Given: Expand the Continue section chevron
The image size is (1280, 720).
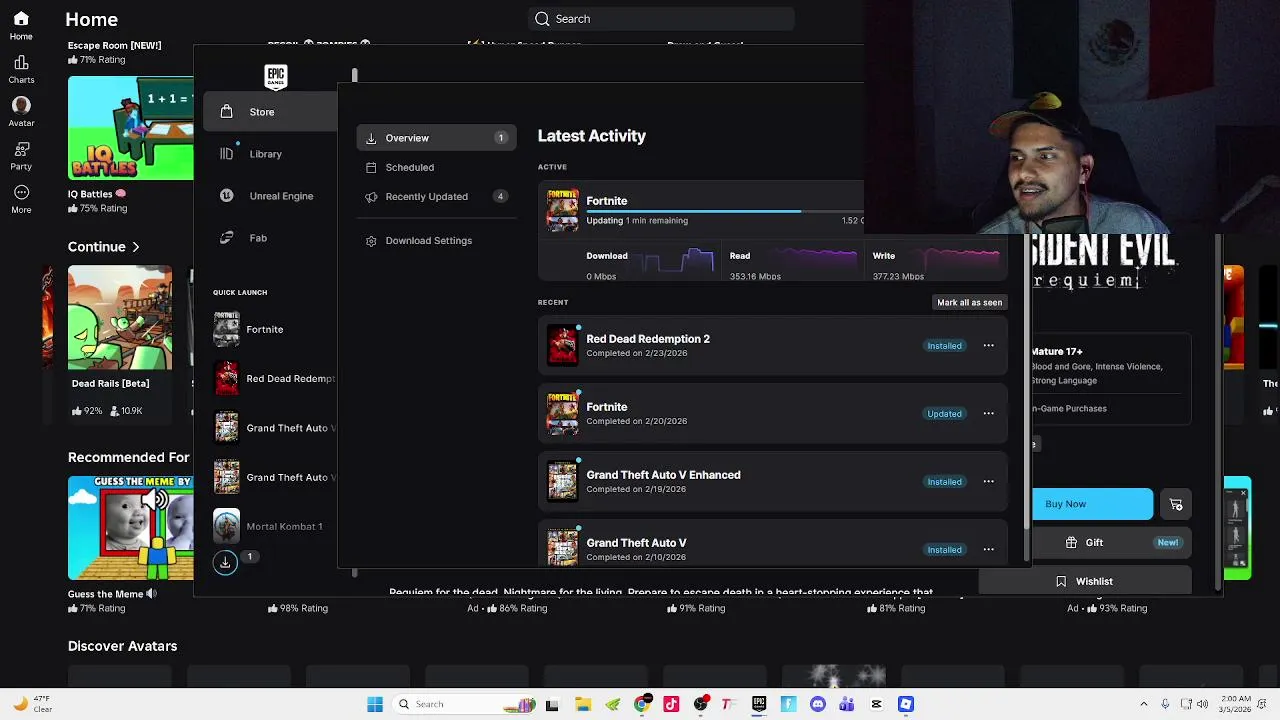Looking at the screenshot, I should click(x=135, y=247).
